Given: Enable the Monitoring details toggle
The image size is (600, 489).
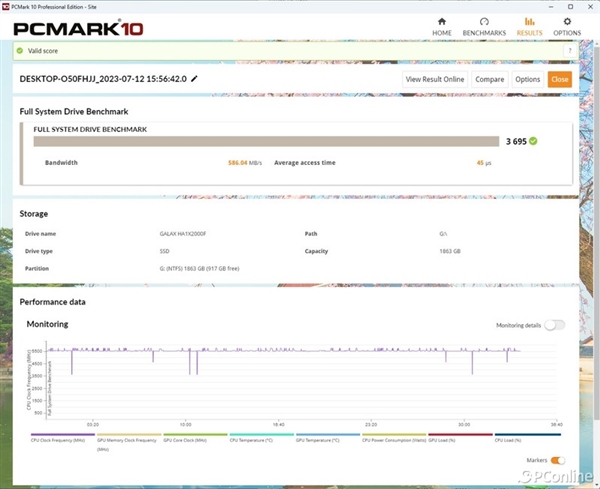Looking at the screenshot, I should click(554, 325).
